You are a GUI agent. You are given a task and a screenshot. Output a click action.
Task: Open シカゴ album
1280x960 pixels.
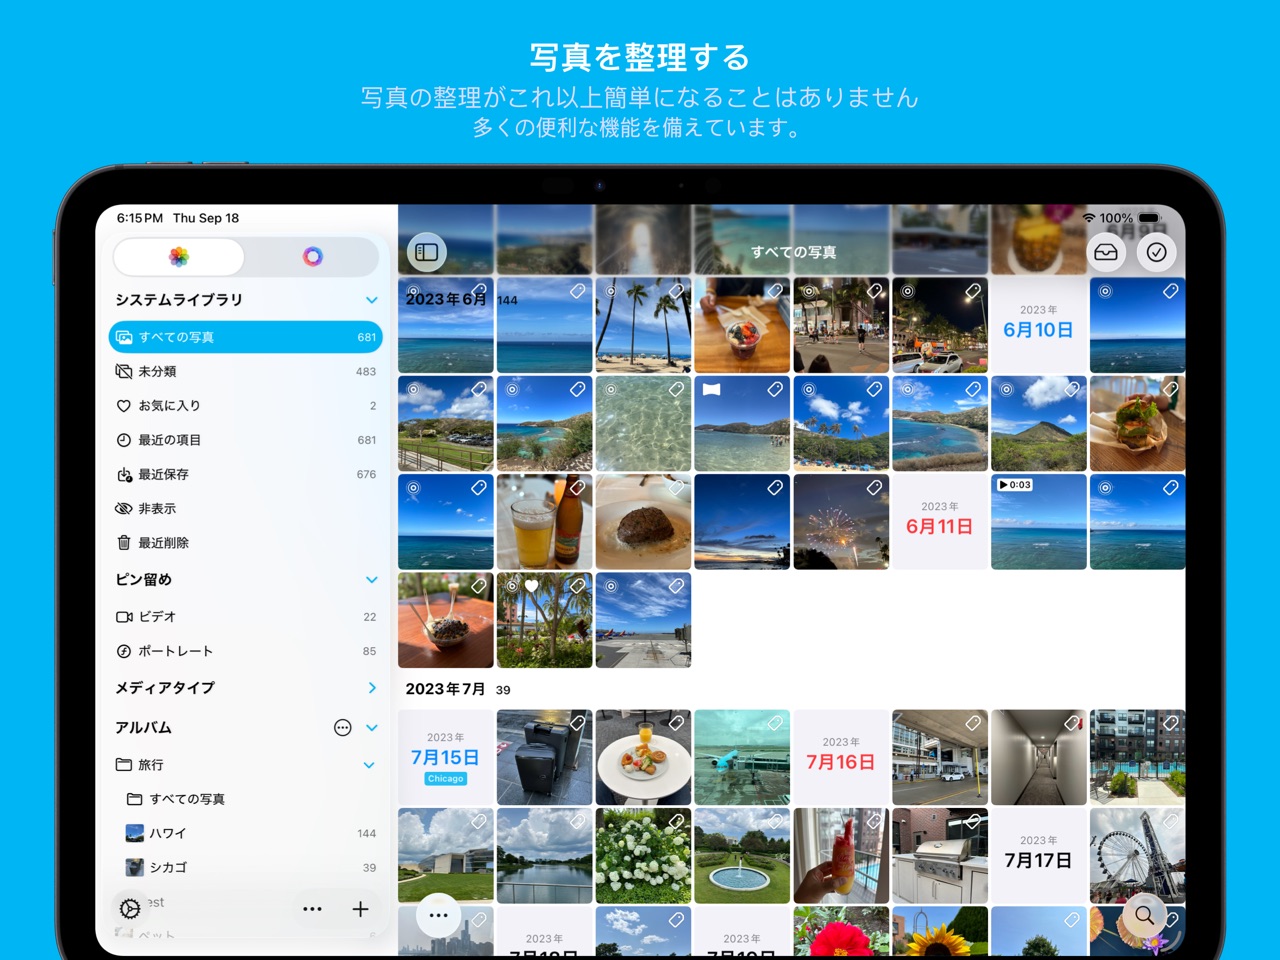coord(246,867)
